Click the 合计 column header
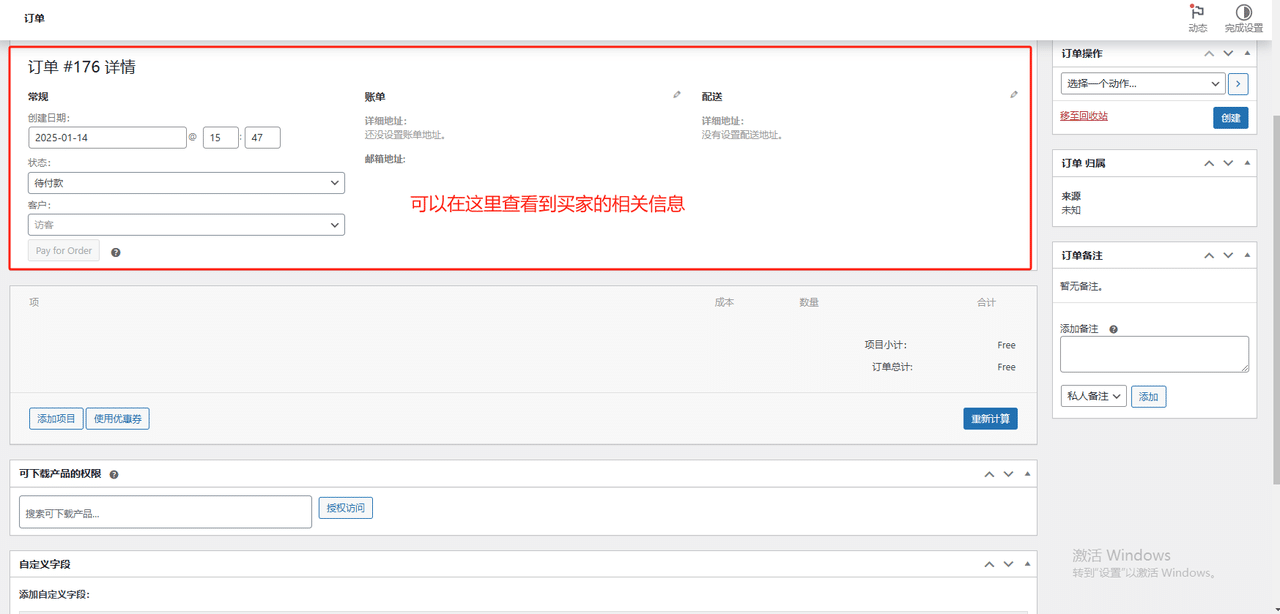This screenshot has width=1280, height=614. click(x=986, y=302)
